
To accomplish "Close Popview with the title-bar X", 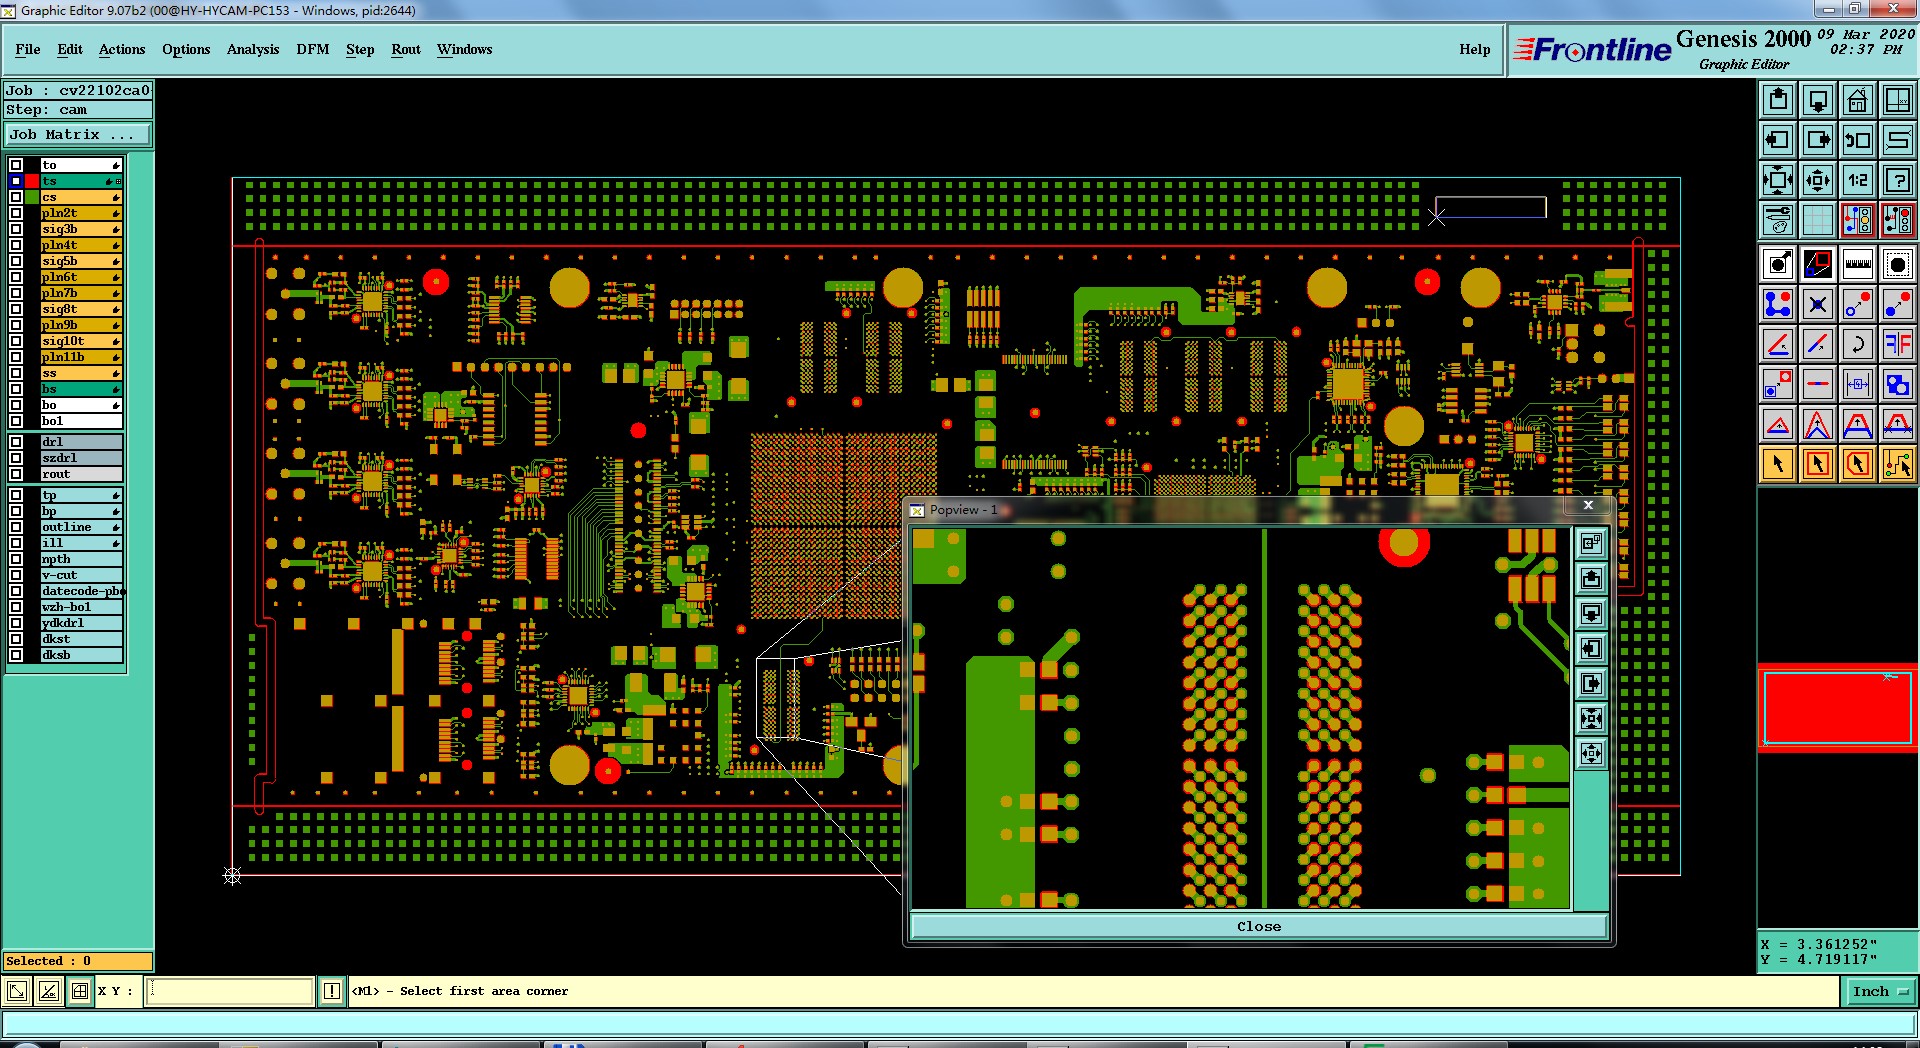I will 1588,505.
